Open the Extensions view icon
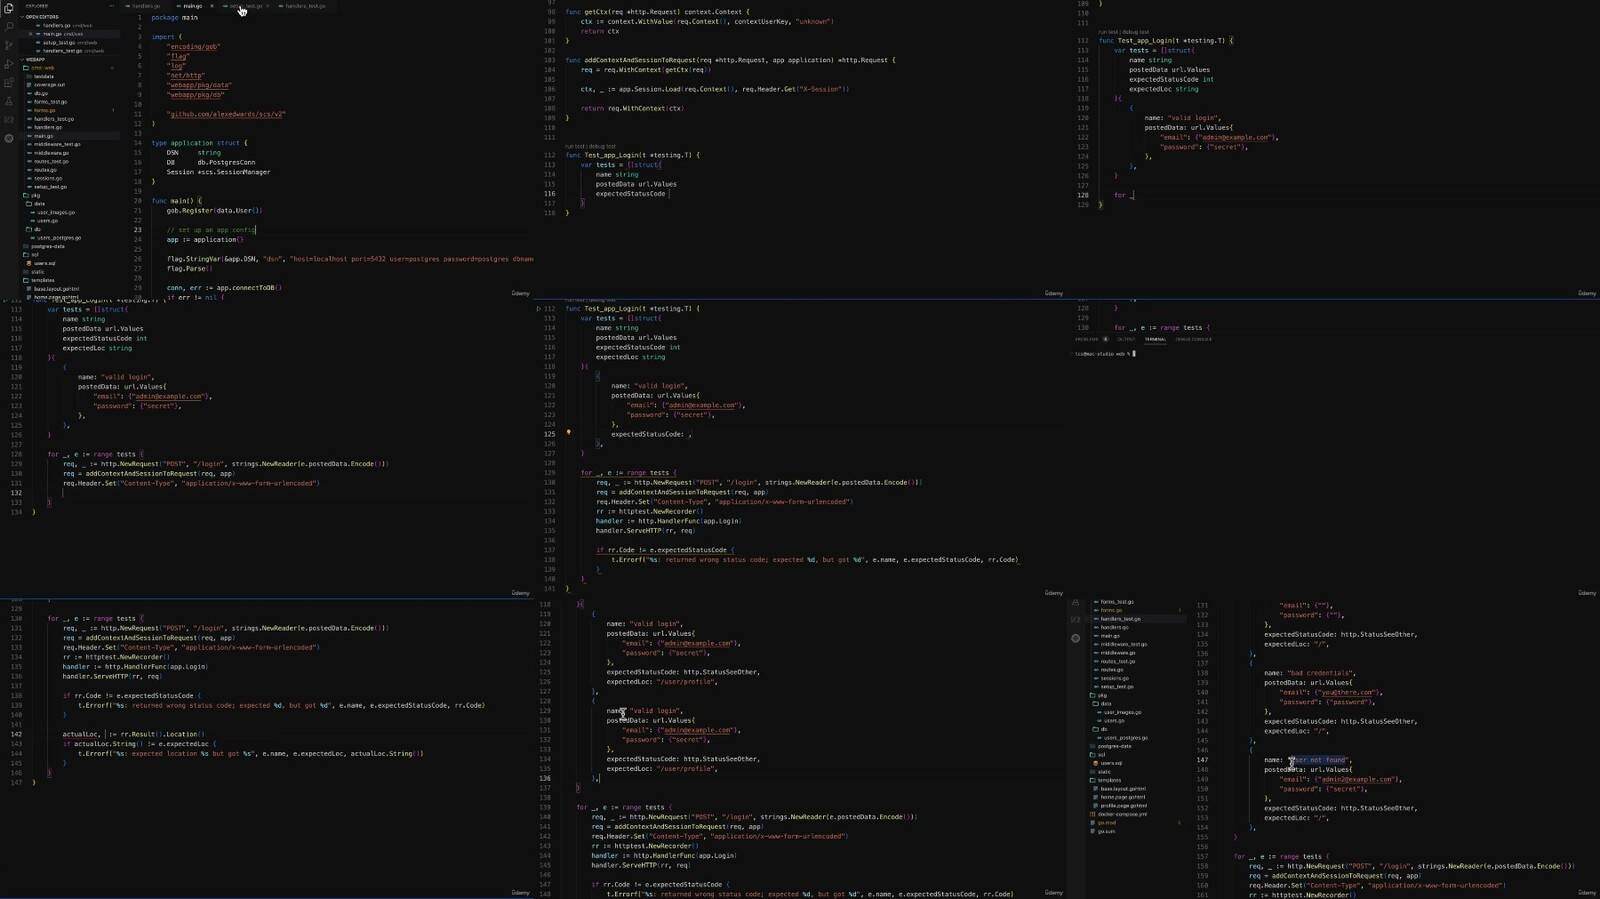This screenshot has width=1600, height=899. 9,83
